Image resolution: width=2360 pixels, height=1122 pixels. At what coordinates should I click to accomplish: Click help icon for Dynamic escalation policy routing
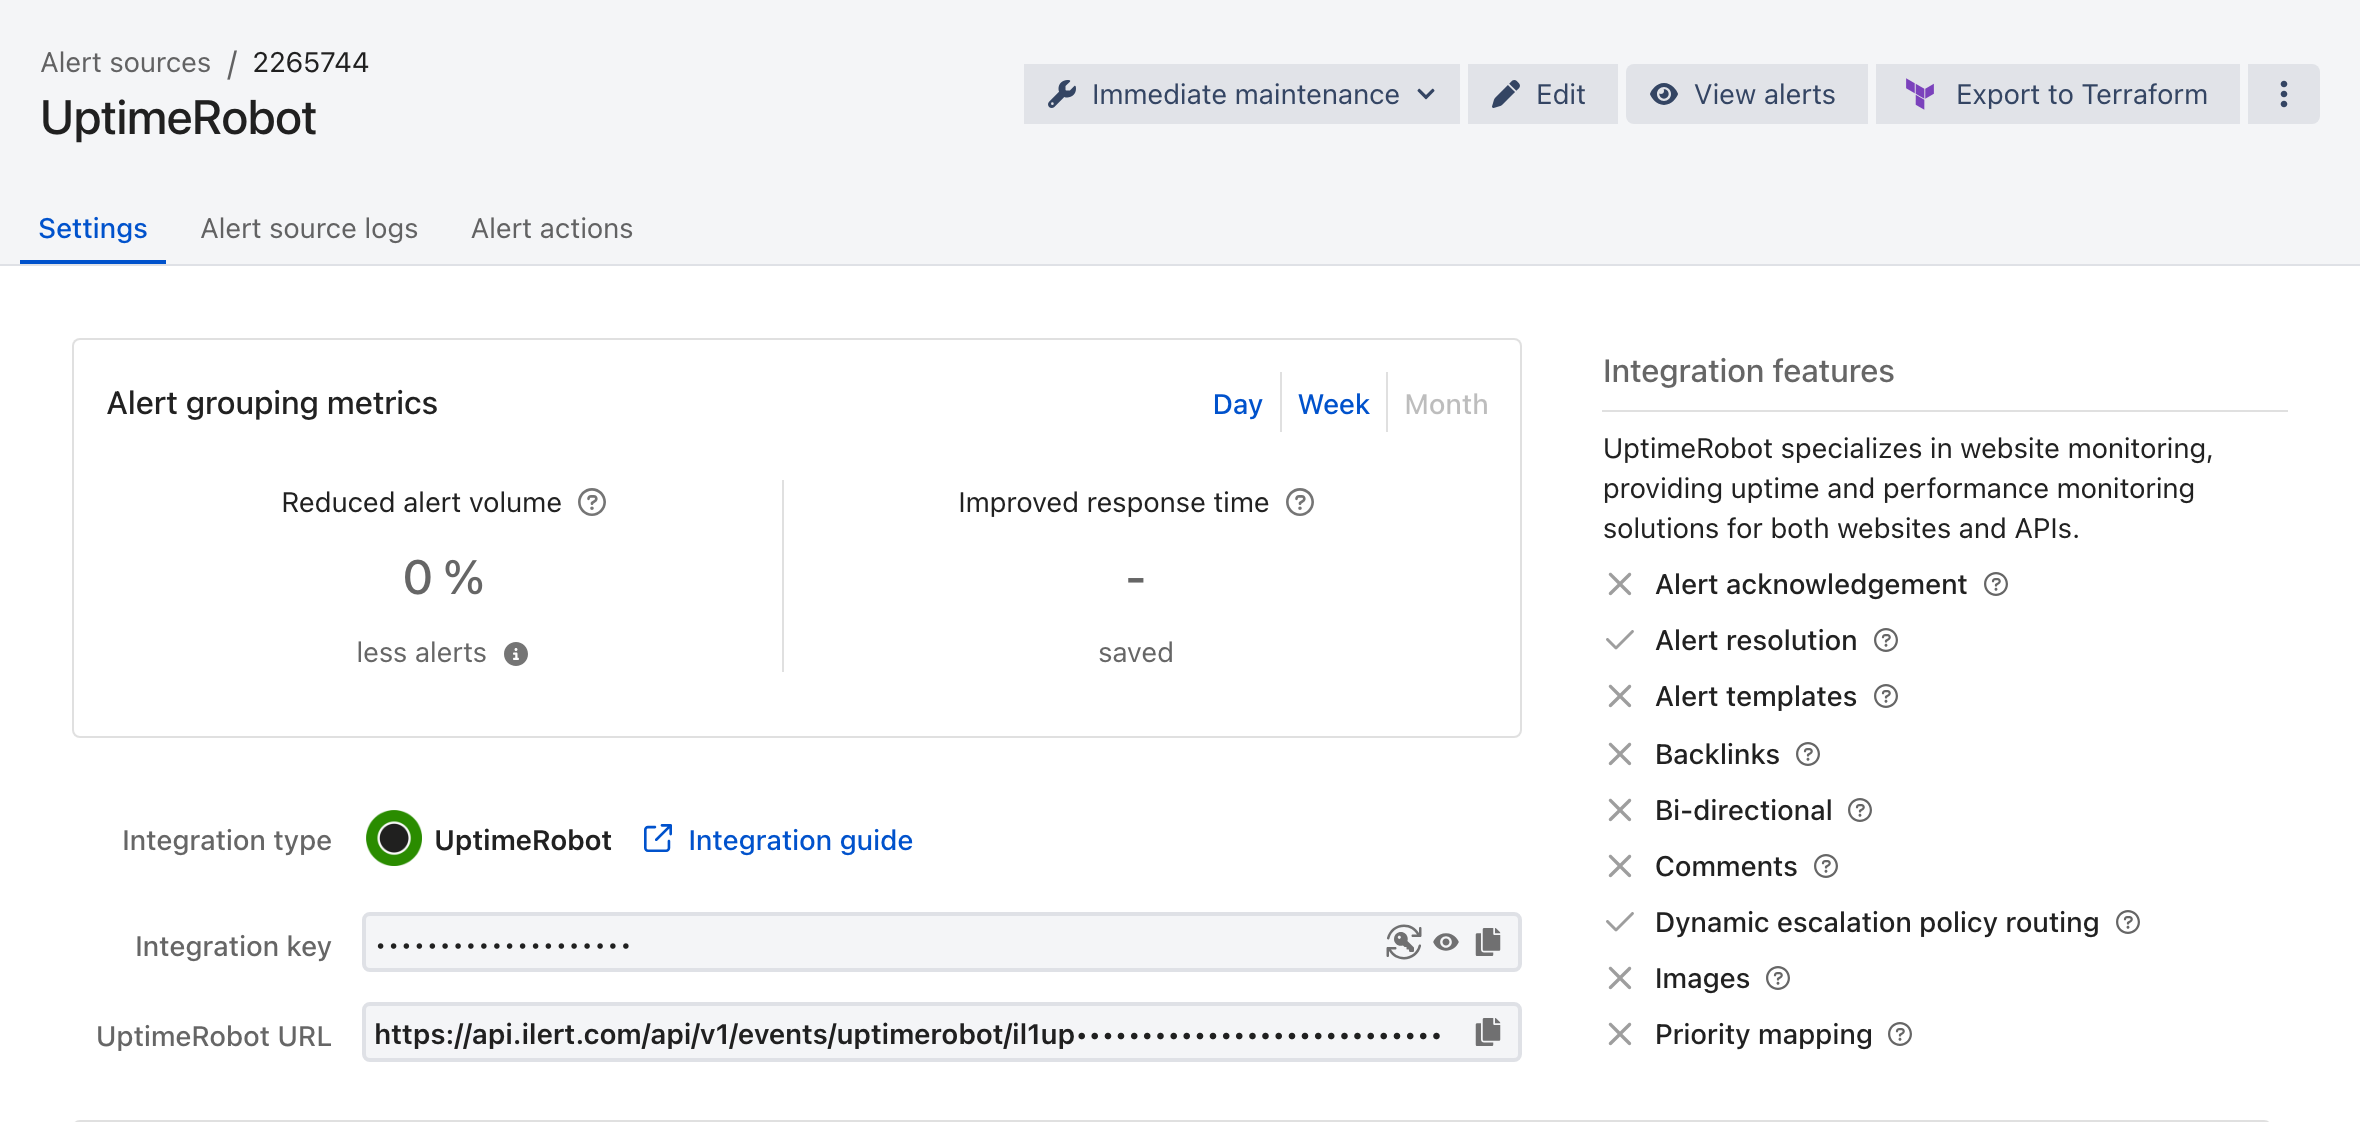click(2128, 922)
